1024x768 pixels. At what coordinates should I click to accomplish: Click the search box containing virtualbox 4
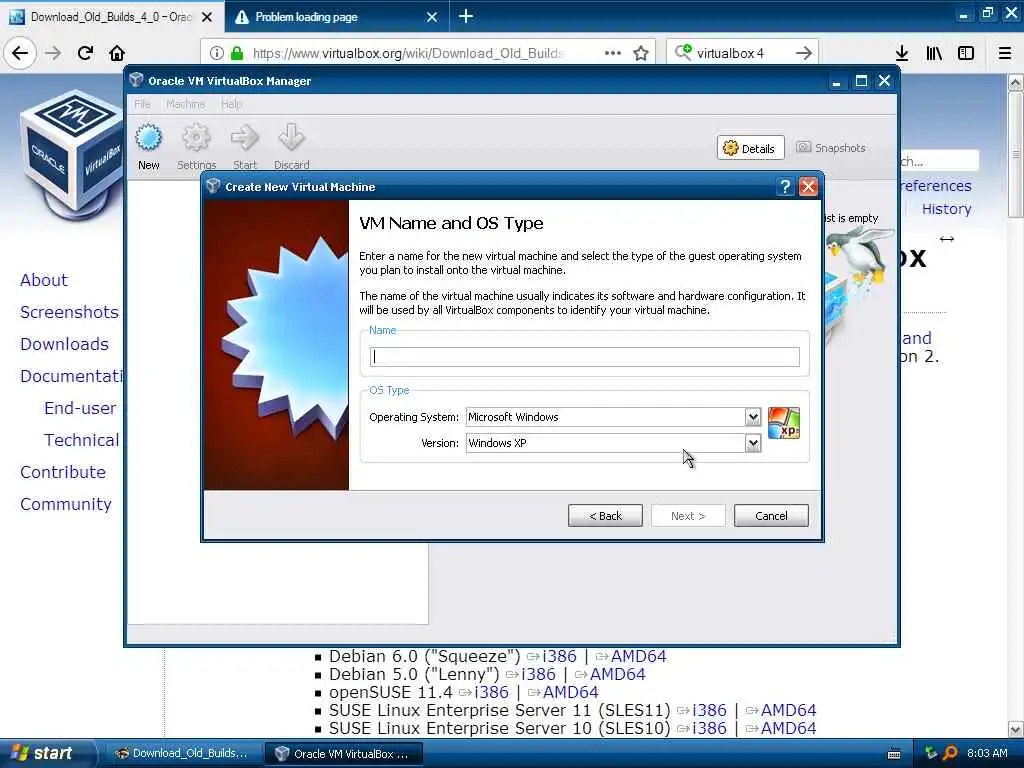(x=742, y=53)
